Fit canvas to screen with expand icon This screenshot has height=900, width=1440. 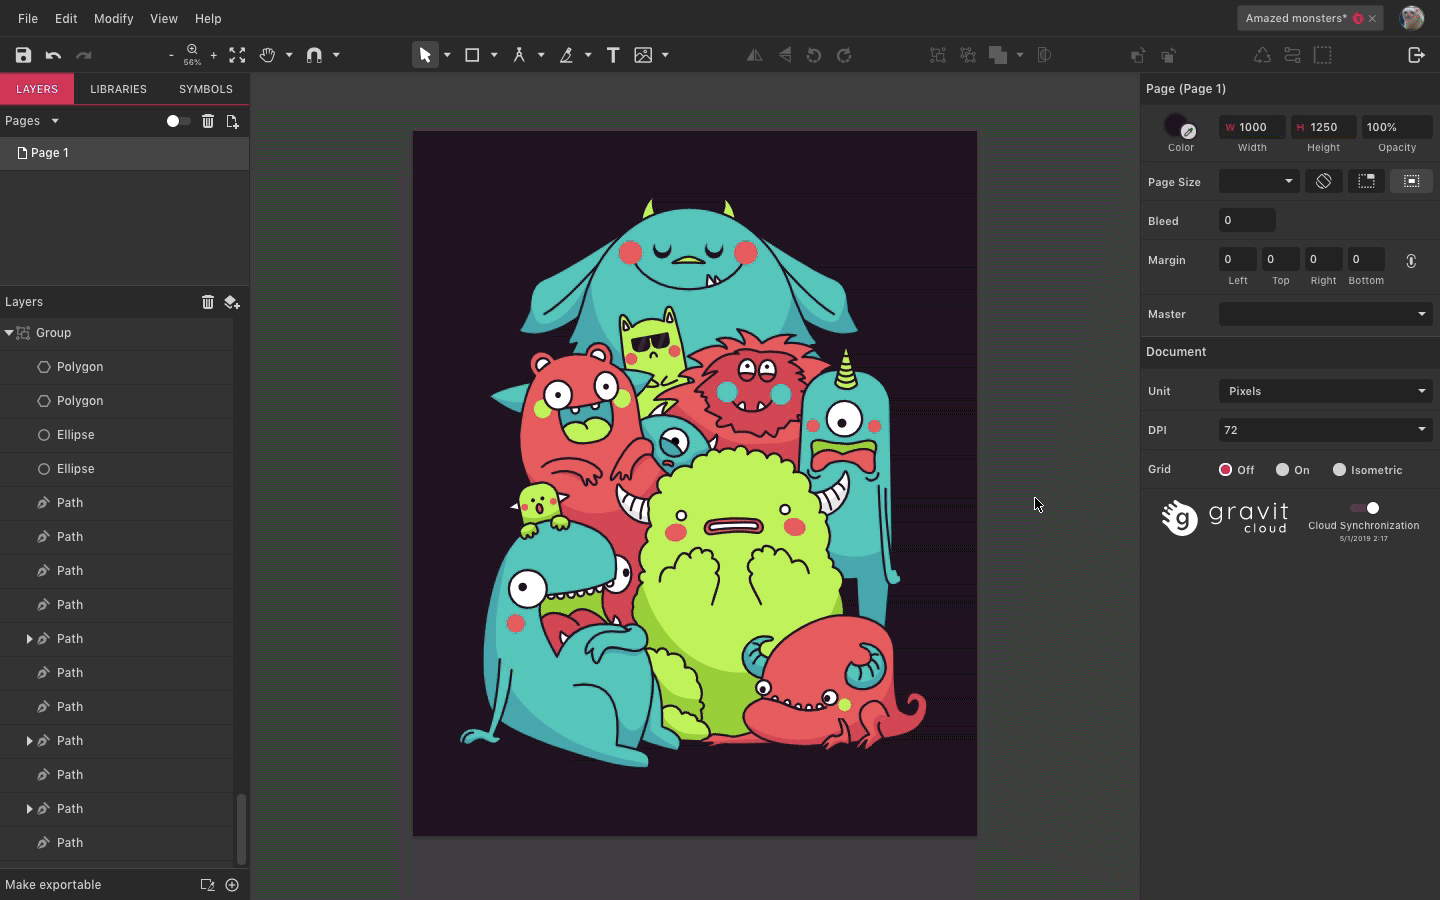point(237,55)
